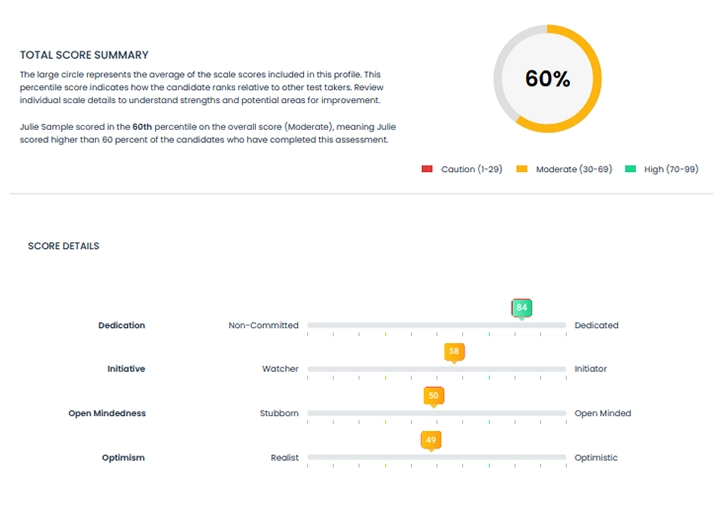This screenshot has height=507, width=713.
Task: Click the green High legend swatch
Action: pyautogui.click(x=629, y=169)
